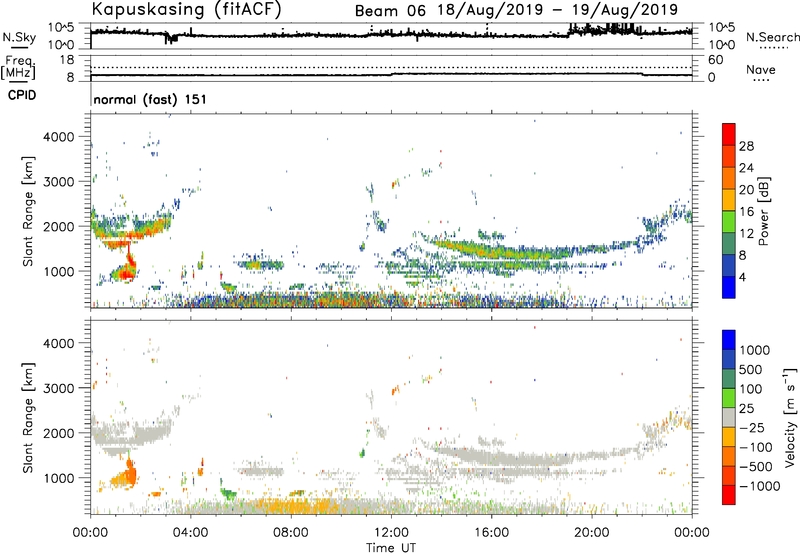The width and height of the screenshot is (800, 554).
Task: Select the yellow 16-20 dB Power colorbar segment
Action: coord(729,200)
